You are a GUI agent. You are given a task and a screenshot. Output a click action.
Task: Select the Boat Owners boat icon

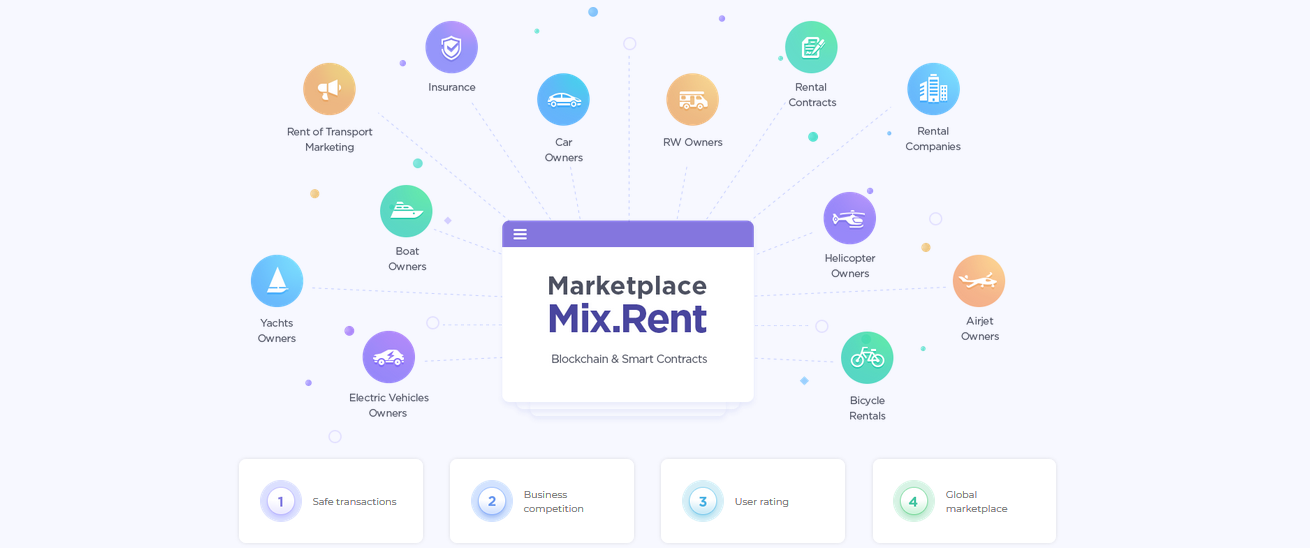(406, 211)
